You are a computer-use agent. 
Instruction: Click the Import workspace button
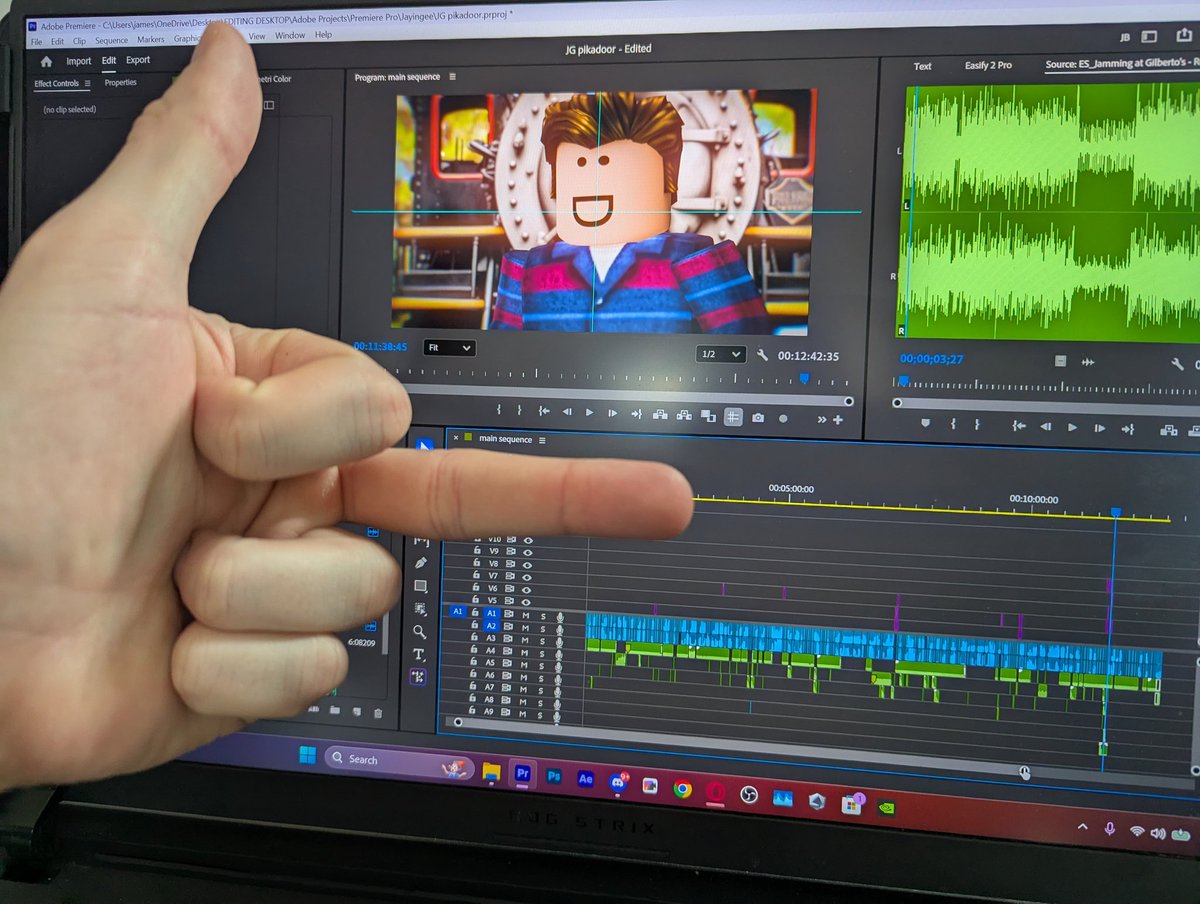click(78, 61)
